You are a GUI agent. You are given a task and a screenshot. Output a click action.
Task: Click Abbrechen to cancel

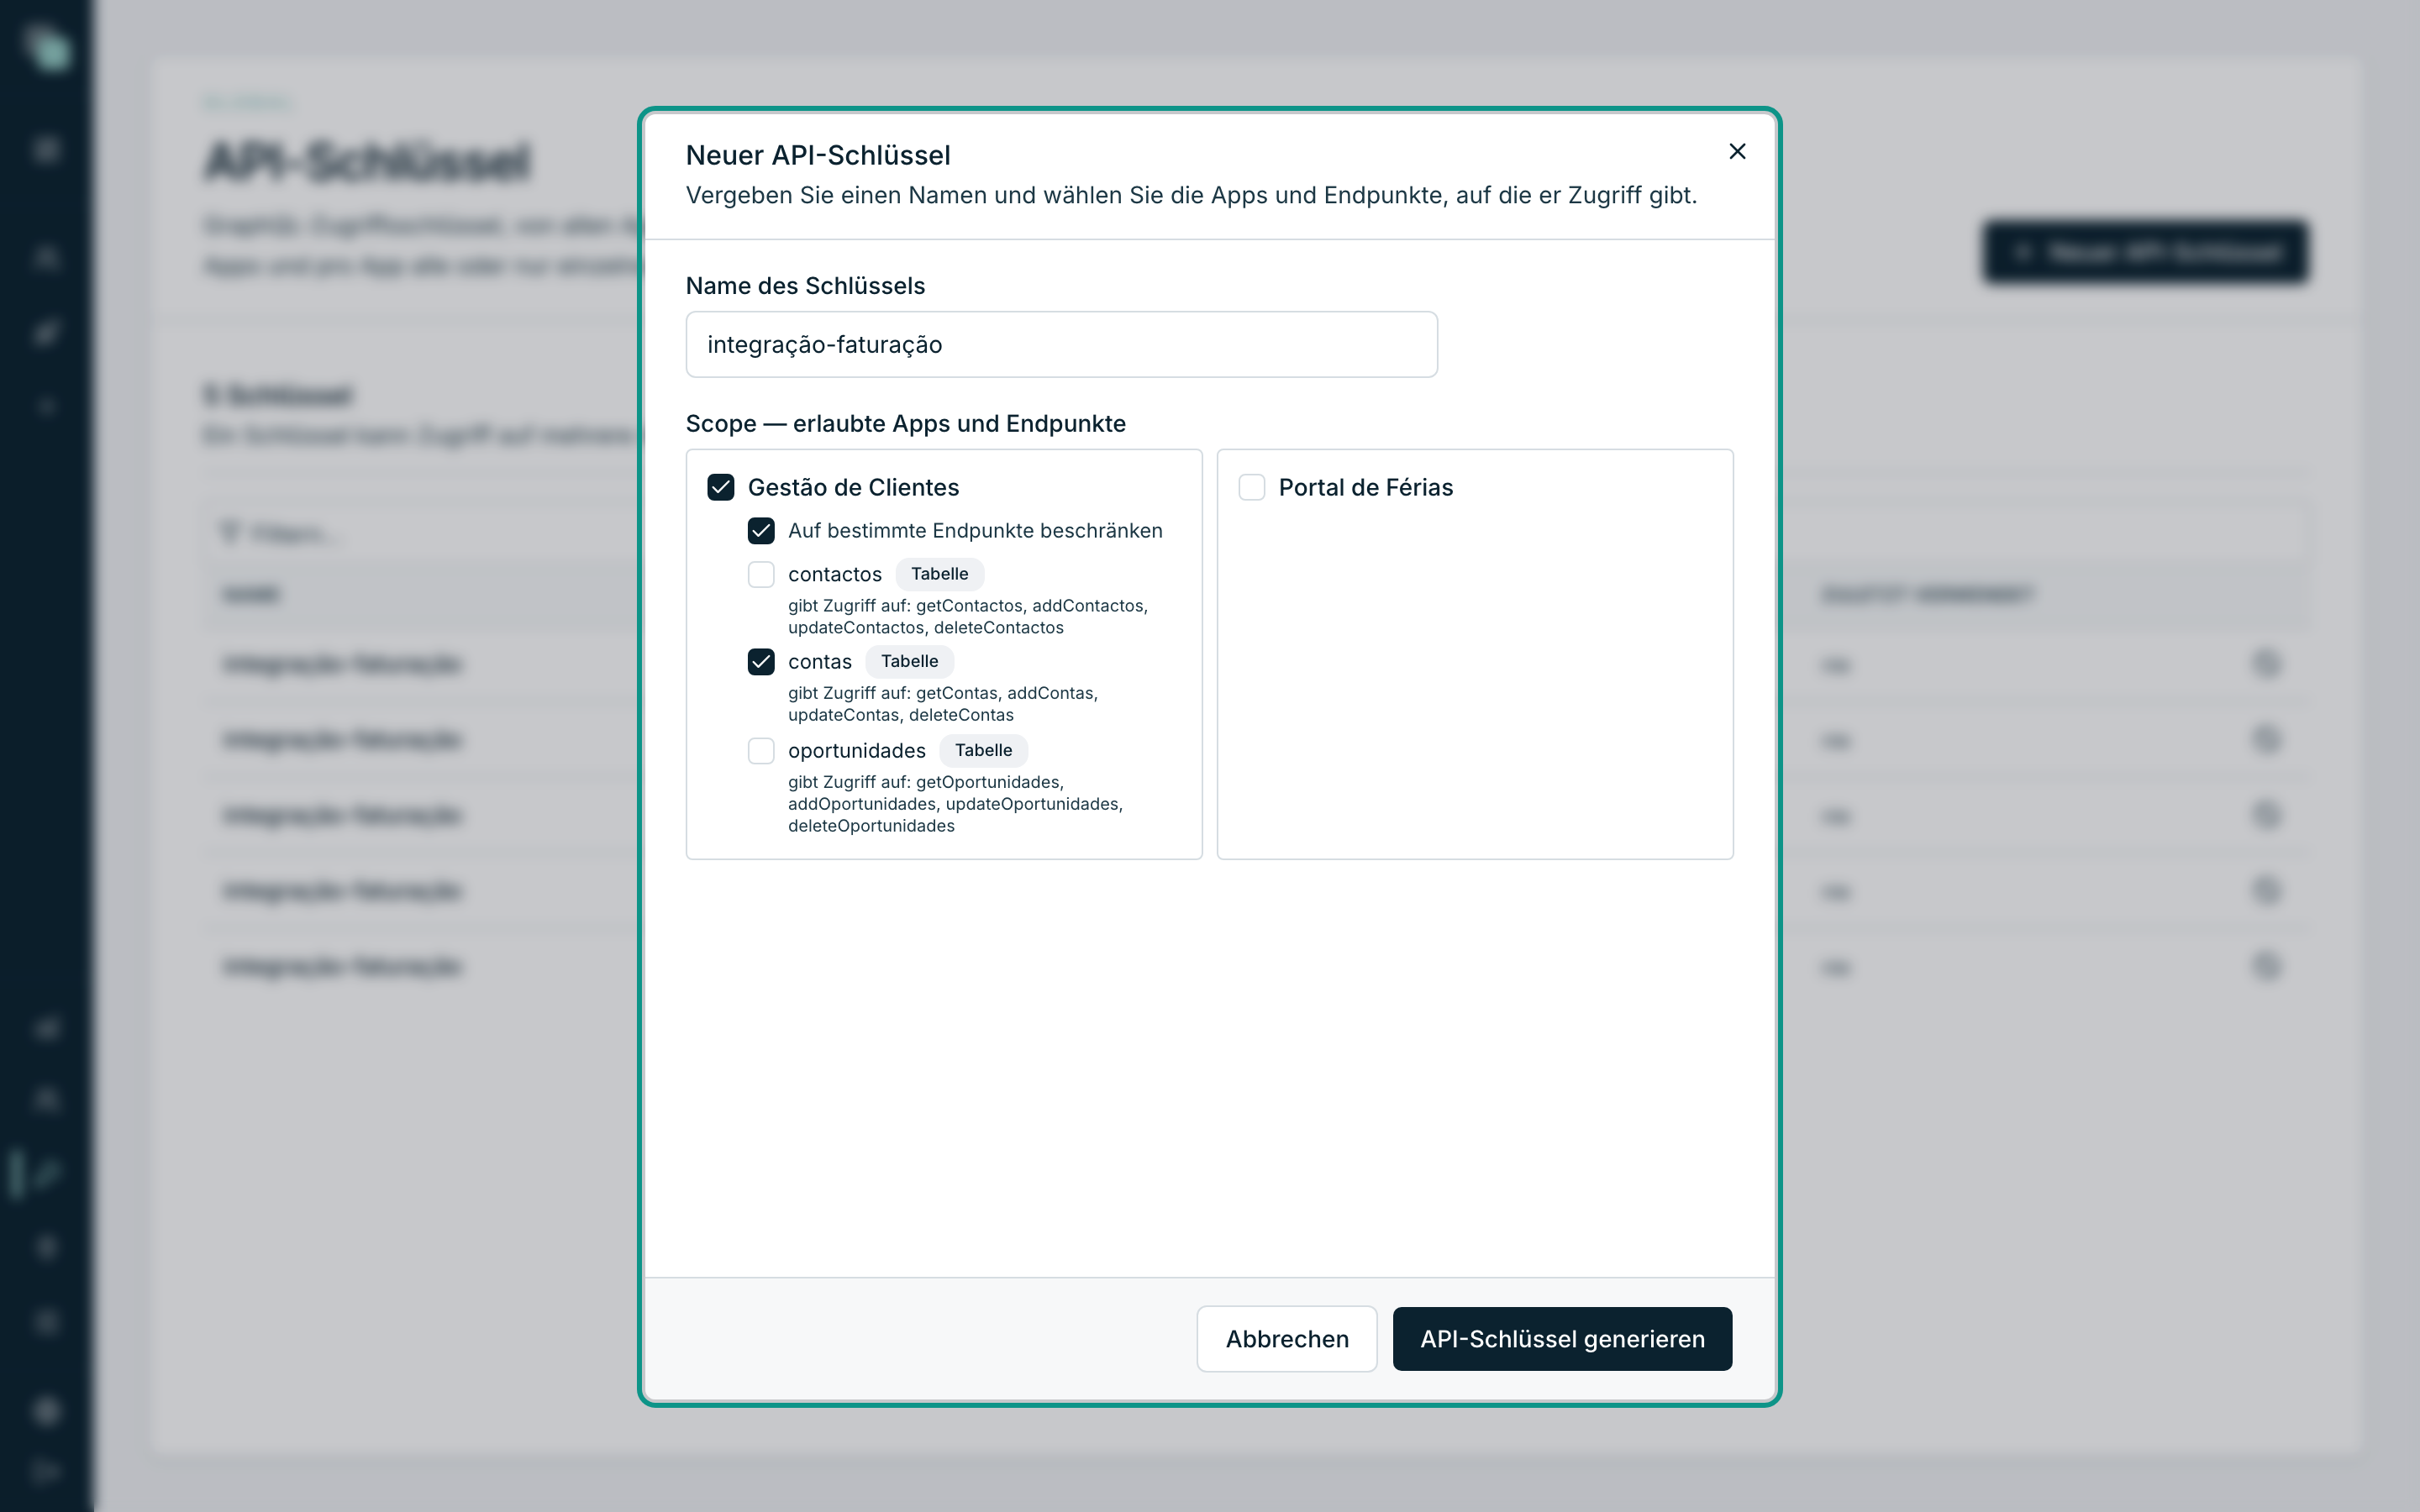tap(1287, 1339)
